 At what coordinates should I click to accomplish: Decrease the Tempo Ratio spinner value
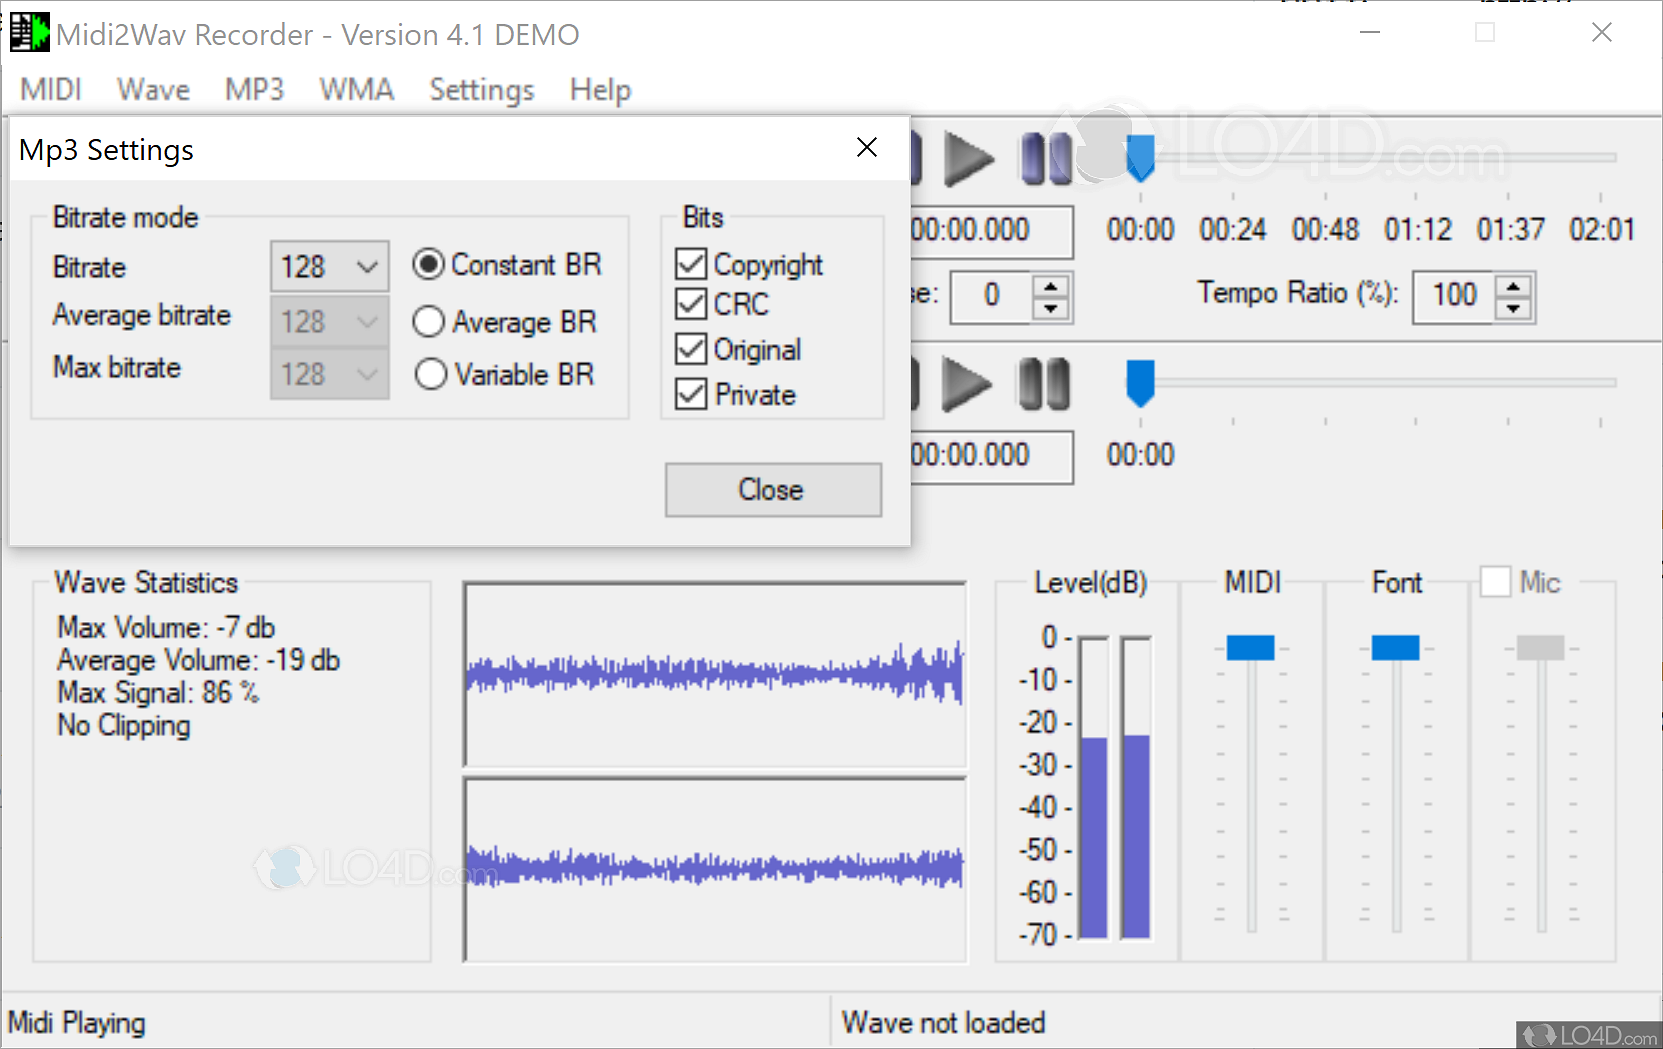(x=1513, y=309)
